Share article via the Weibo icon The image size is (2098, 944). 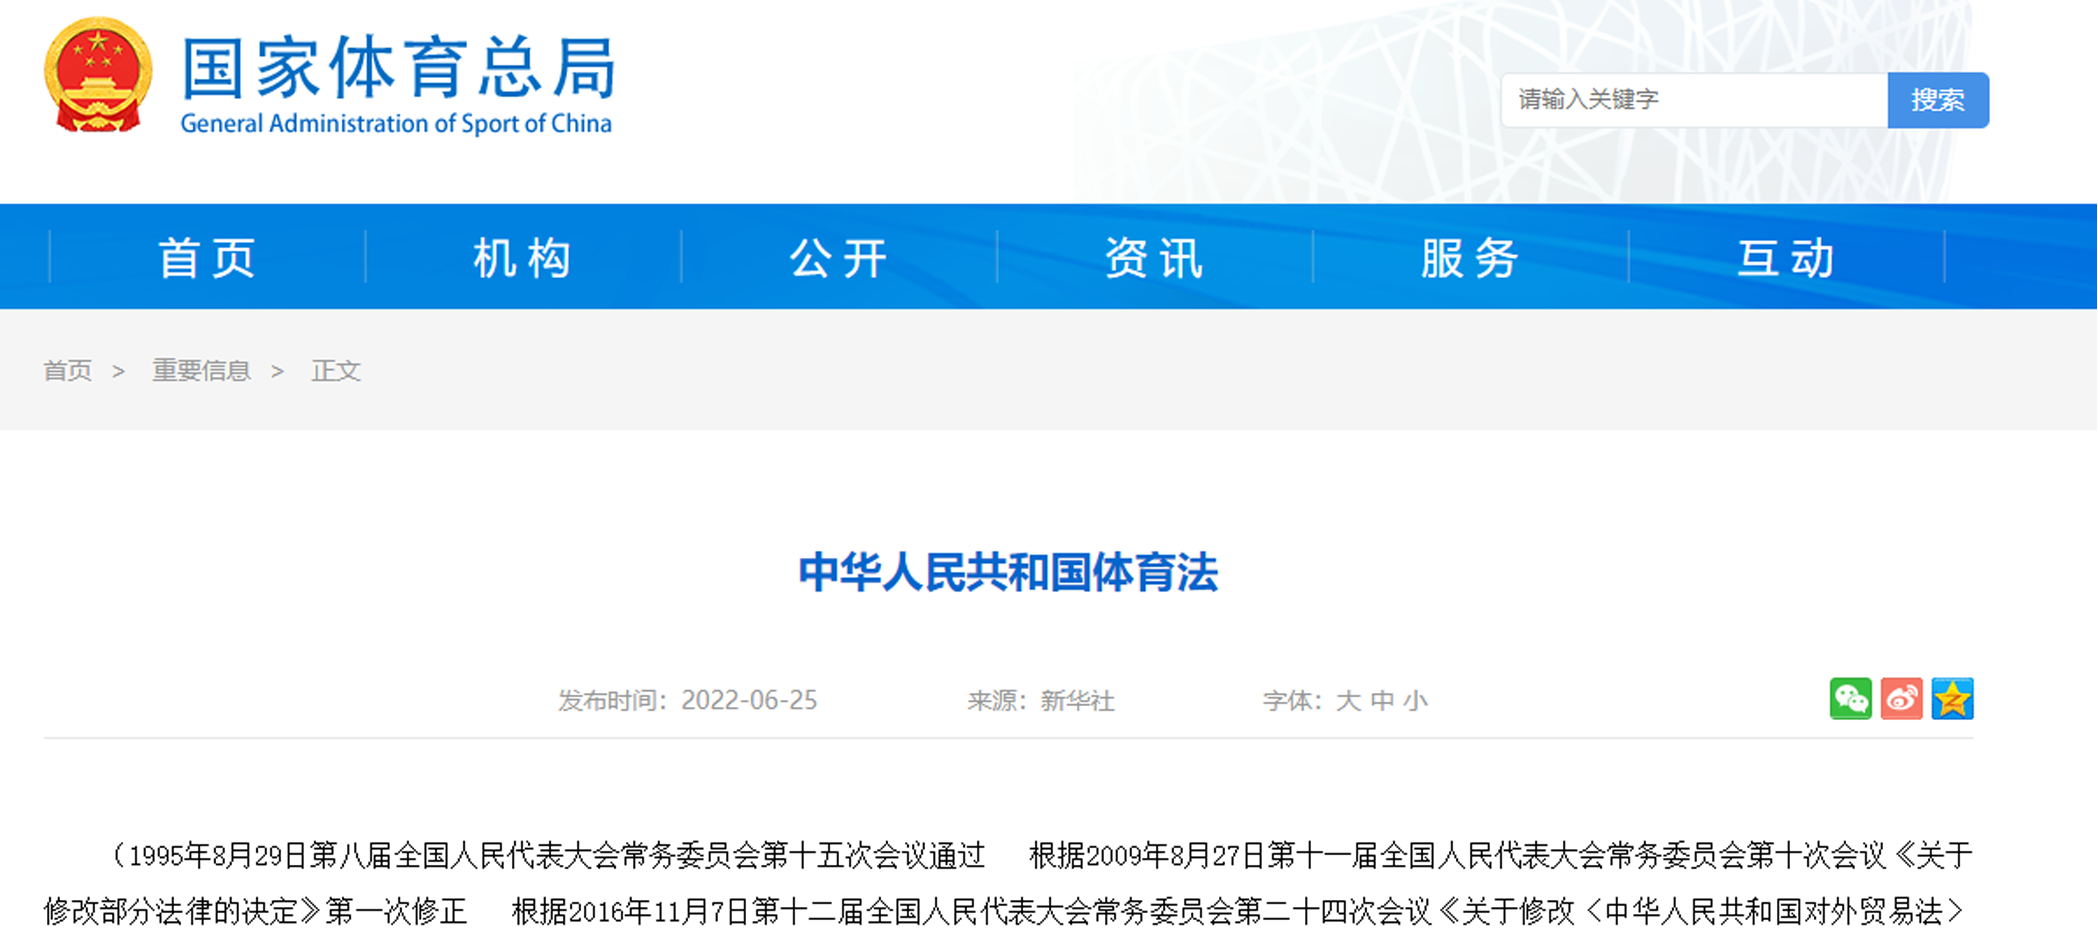pyautogui.click(x=1902, y=699)
